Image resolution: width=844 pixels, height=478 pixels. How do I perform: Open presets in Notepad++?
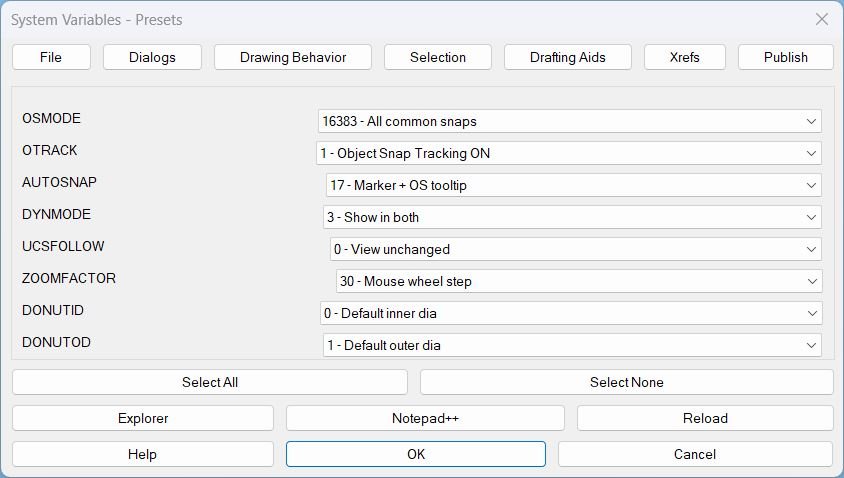coord(425,418)
